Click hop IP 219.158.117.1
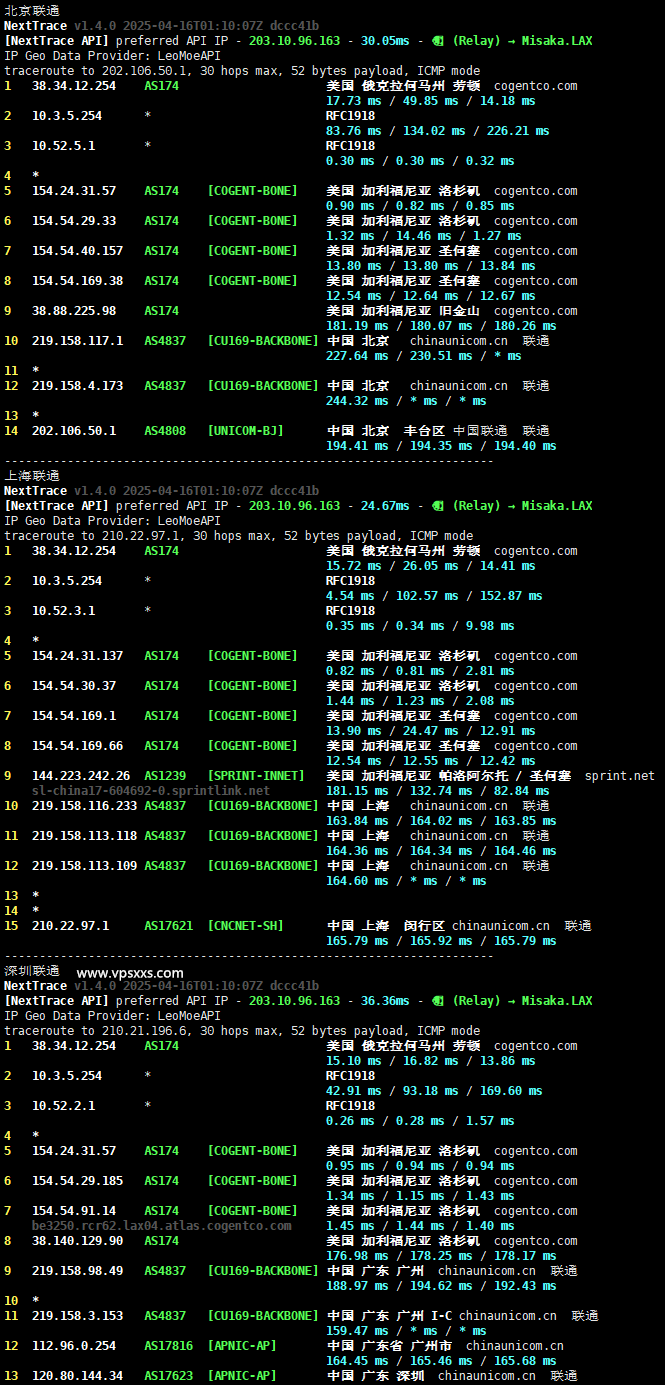Viewport: 665px width, 1385px height. (77, 341)
